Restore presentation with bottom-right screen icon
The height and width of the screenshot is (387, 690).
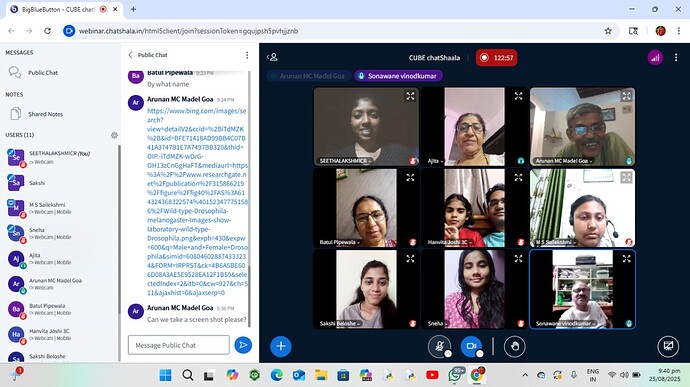click(x=668, y=346)
